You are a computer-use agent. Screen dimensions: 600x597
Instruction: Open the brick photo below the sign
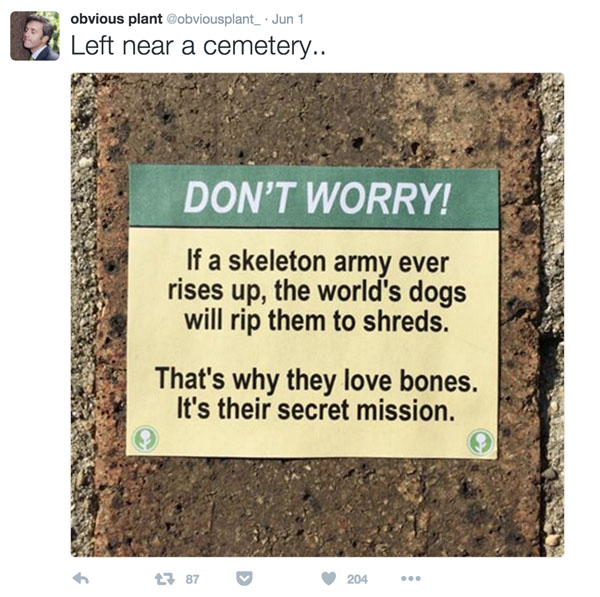pyautogui.click(x=316, y=506)
